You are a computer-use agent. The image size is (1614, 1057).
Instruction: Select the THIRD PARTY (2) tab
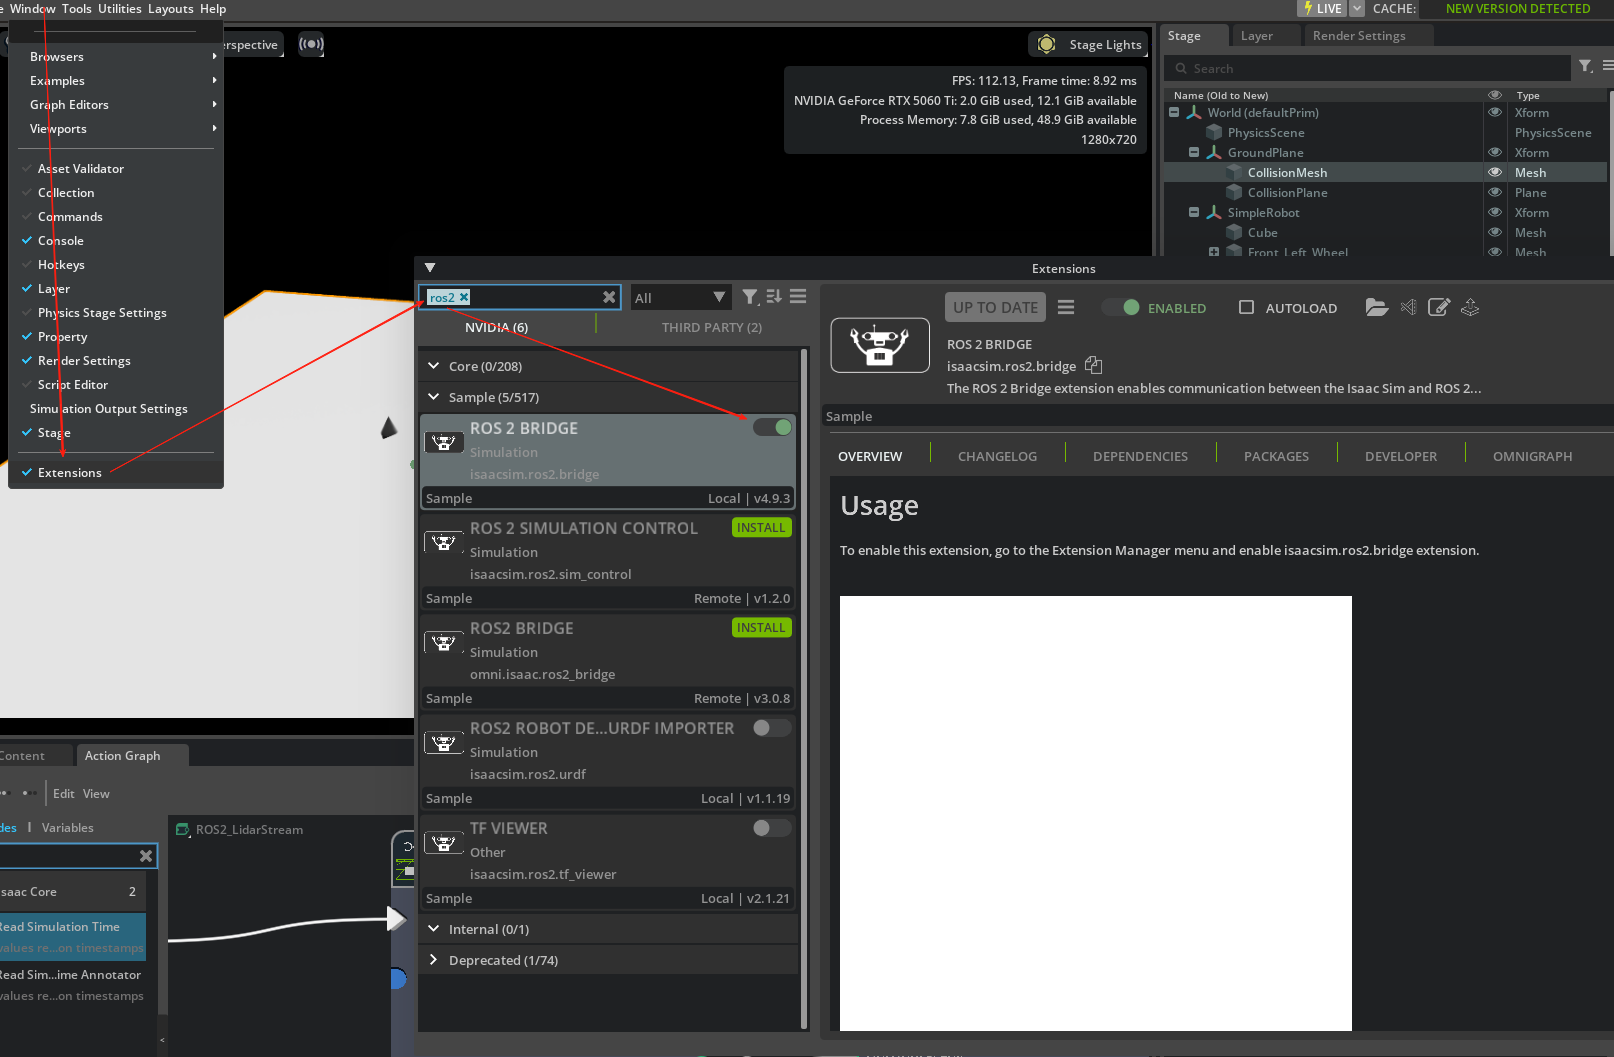coord(711,327)
